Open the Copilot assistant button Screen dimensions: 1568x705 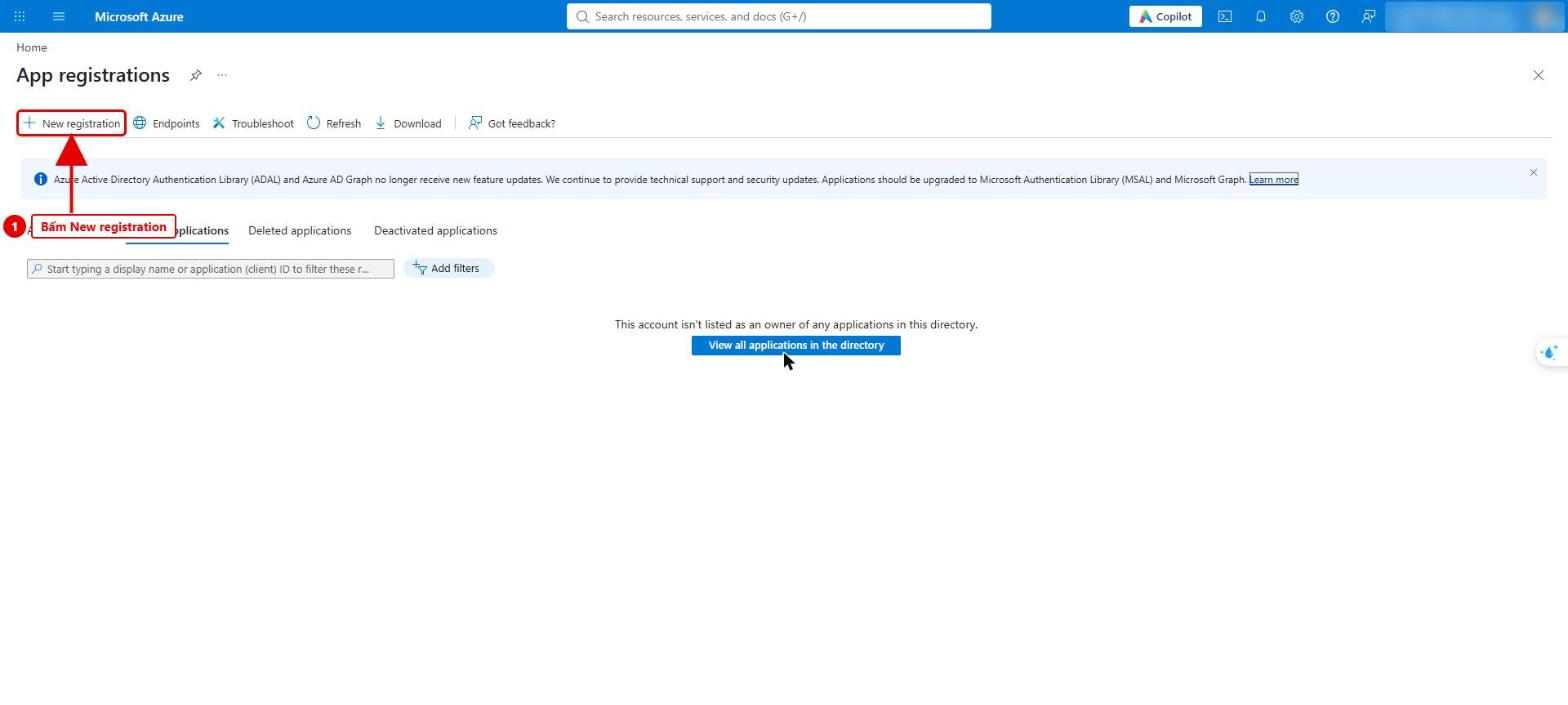point(1165,16)
